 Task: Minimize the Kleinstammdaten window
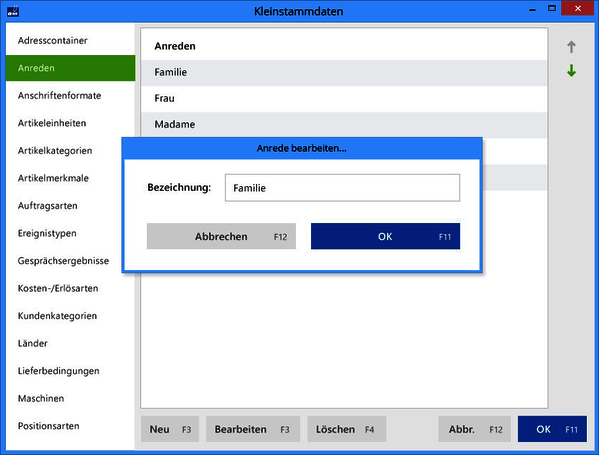[x=533, y=9]
